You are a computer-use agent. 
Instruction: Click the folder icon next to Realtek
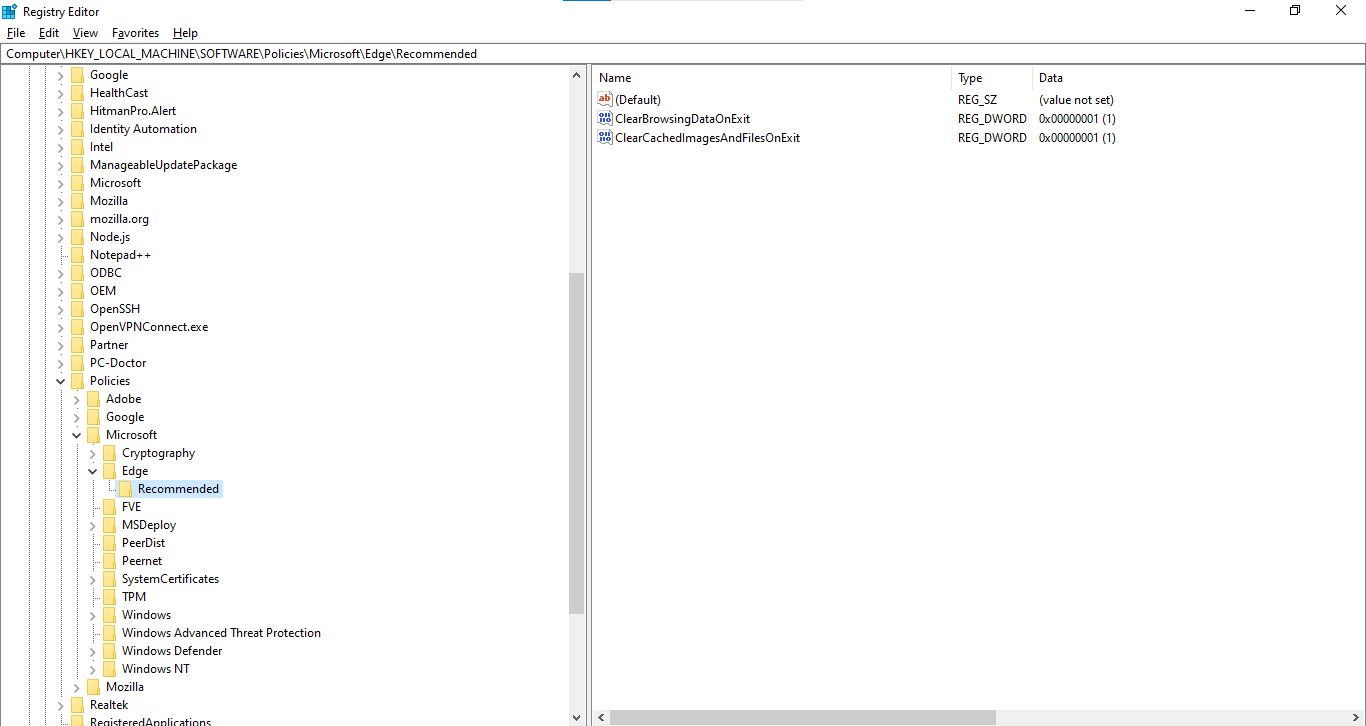point(77,705)
